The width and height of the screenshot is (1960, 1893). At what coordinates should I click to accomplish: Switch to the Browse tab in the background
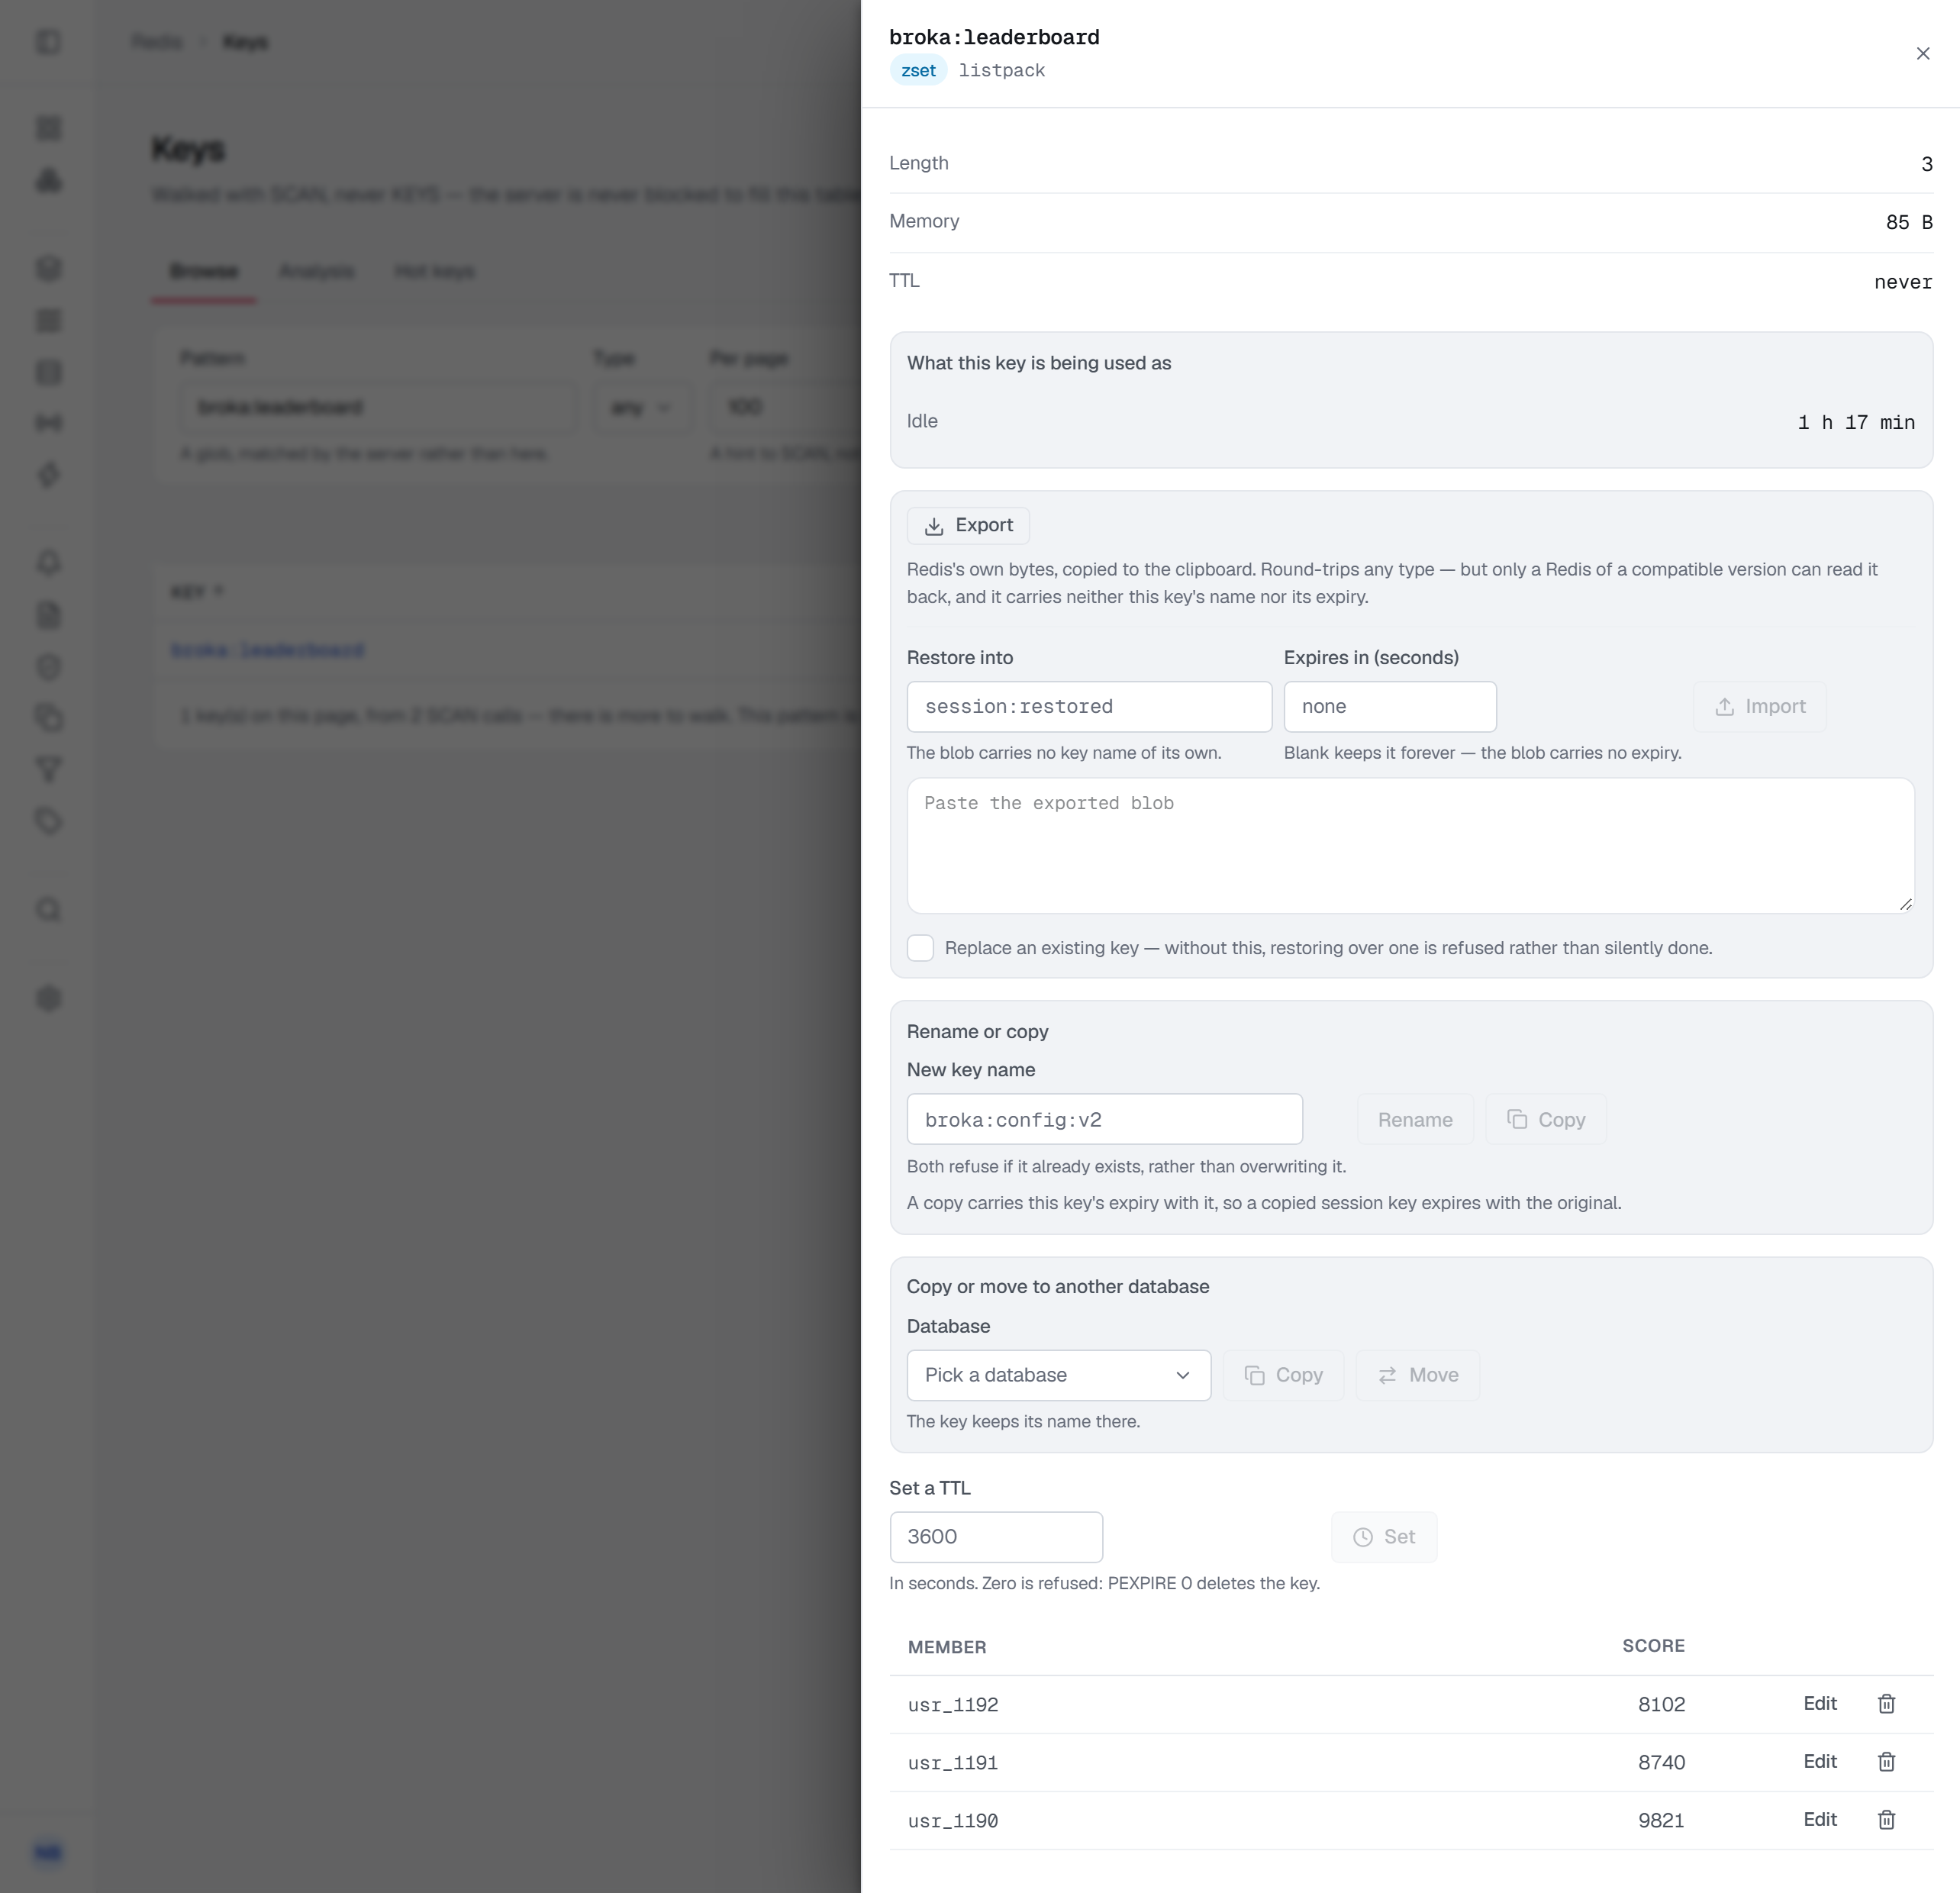tap(203, 271)
